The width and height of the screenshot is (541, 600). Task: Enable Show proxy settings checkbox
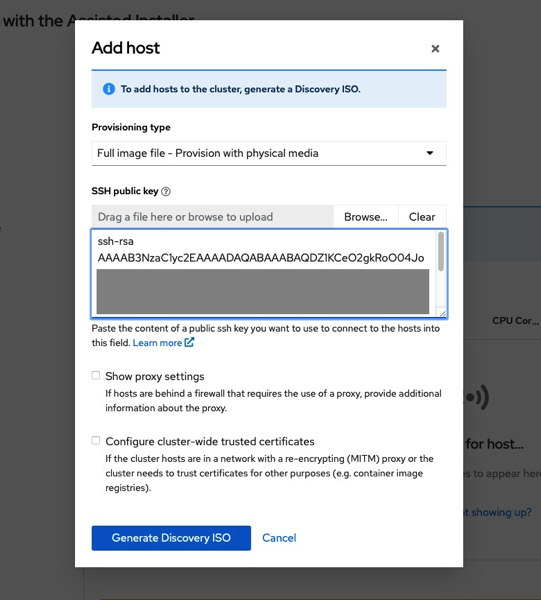pyautogui.click(x=96, y=375)
